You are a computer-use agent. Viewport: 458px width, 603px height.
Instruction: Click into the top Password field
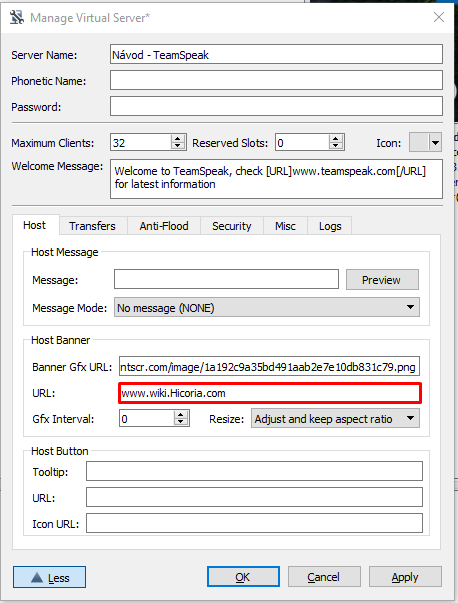[276, 106]
